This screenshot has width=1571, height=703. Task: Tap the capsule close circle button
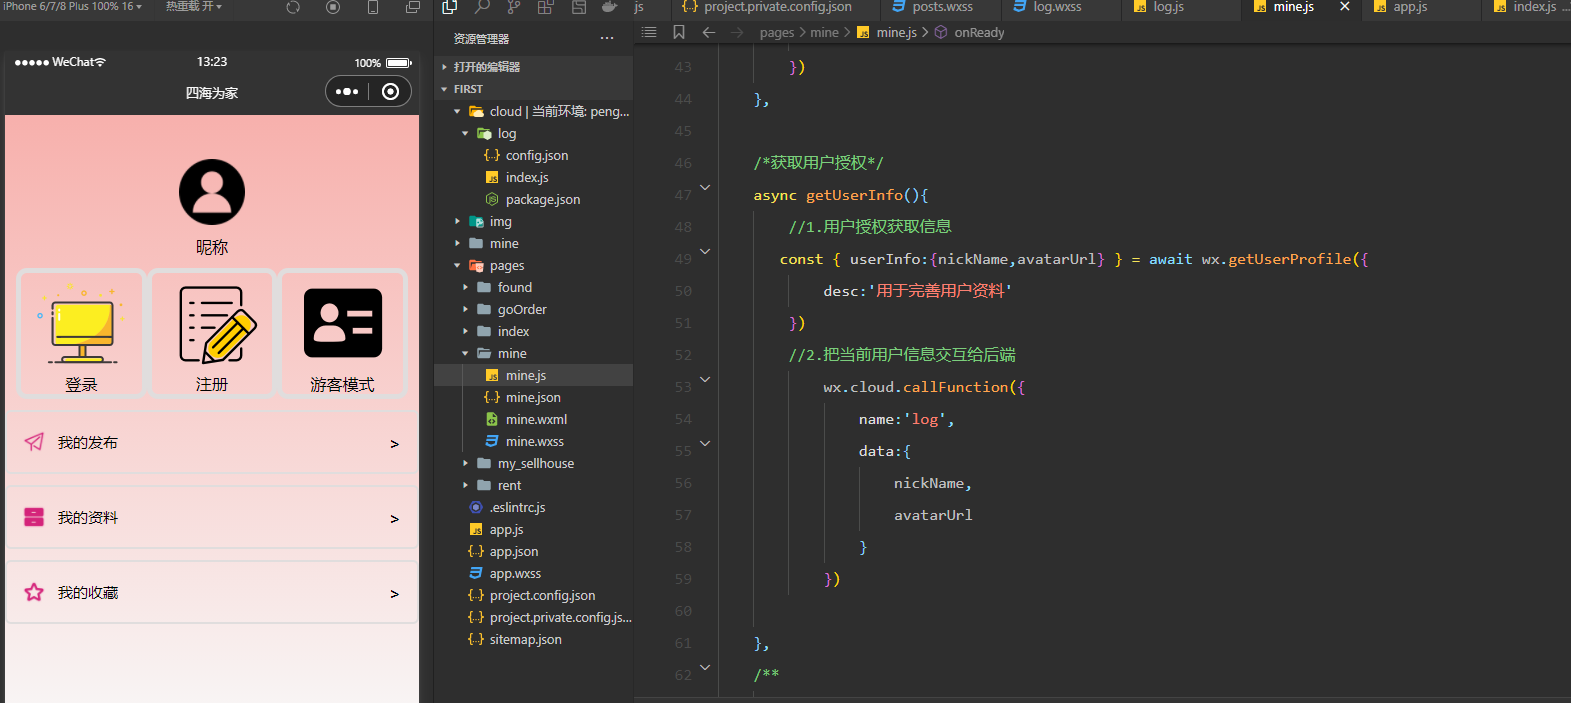pyautogui.click(x=391, y=92)
